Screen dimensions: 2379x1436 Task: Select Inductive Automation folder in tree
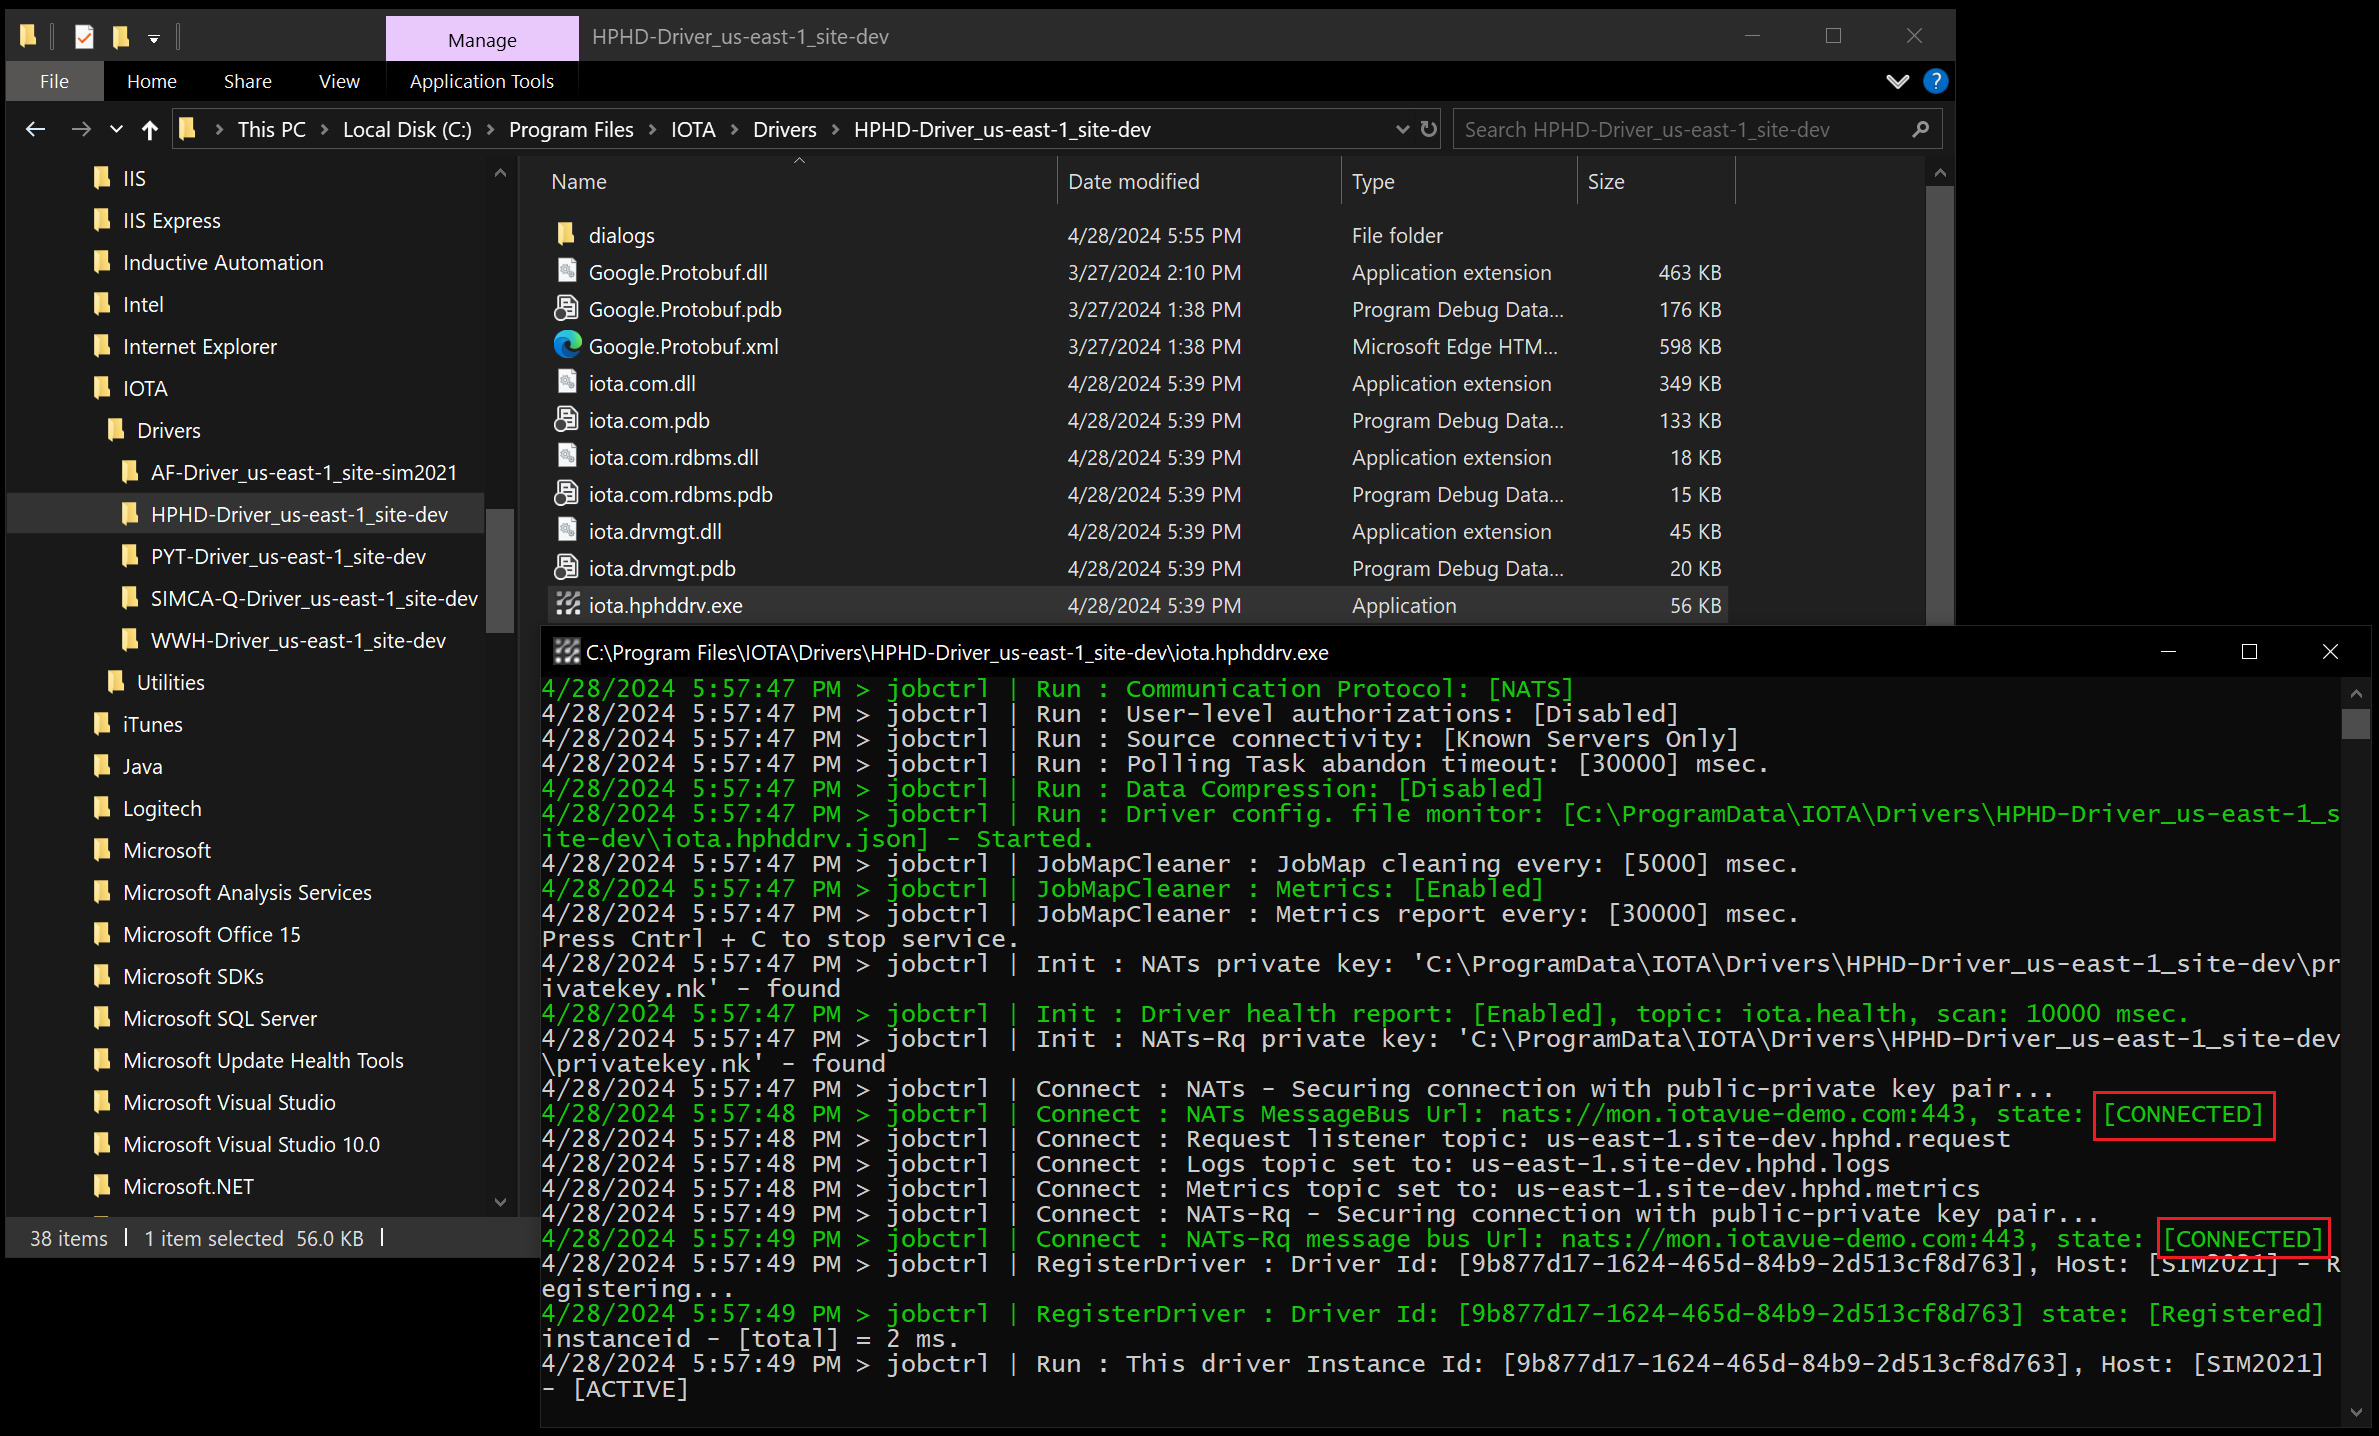click(223, 263)
